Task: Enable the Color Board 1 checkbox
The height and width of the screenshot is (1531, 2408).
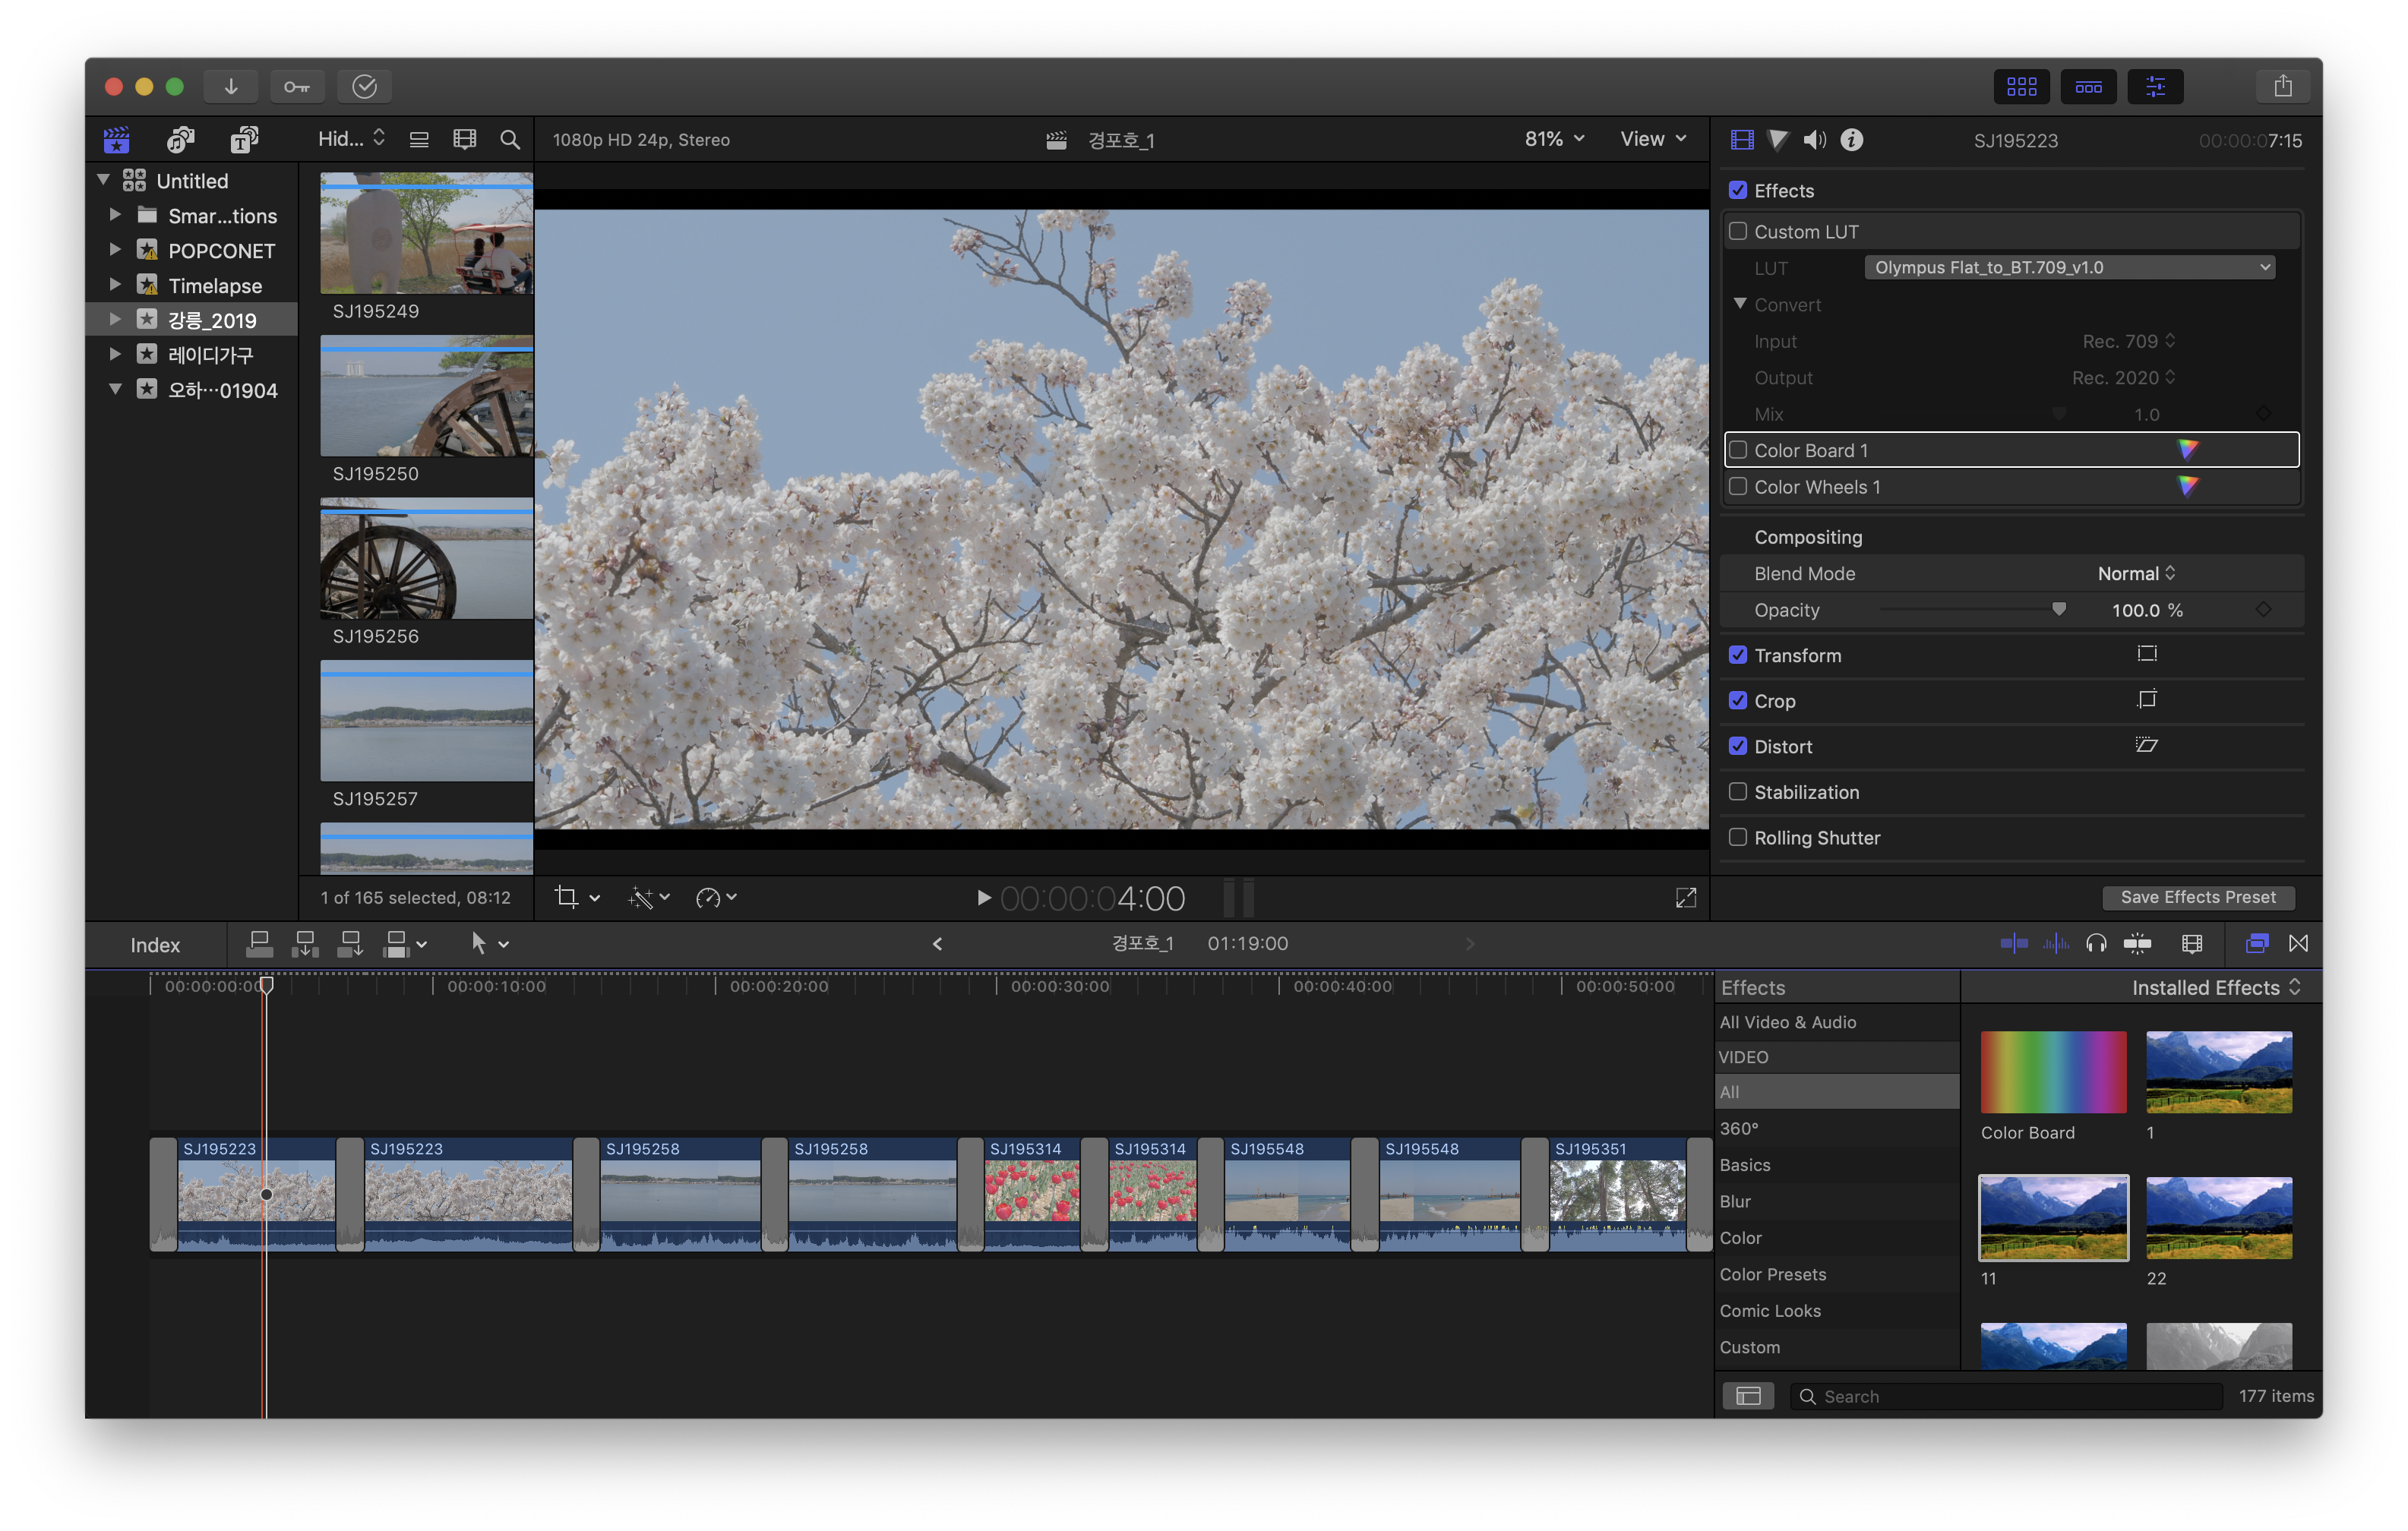Action: (x=1738, y=450)
